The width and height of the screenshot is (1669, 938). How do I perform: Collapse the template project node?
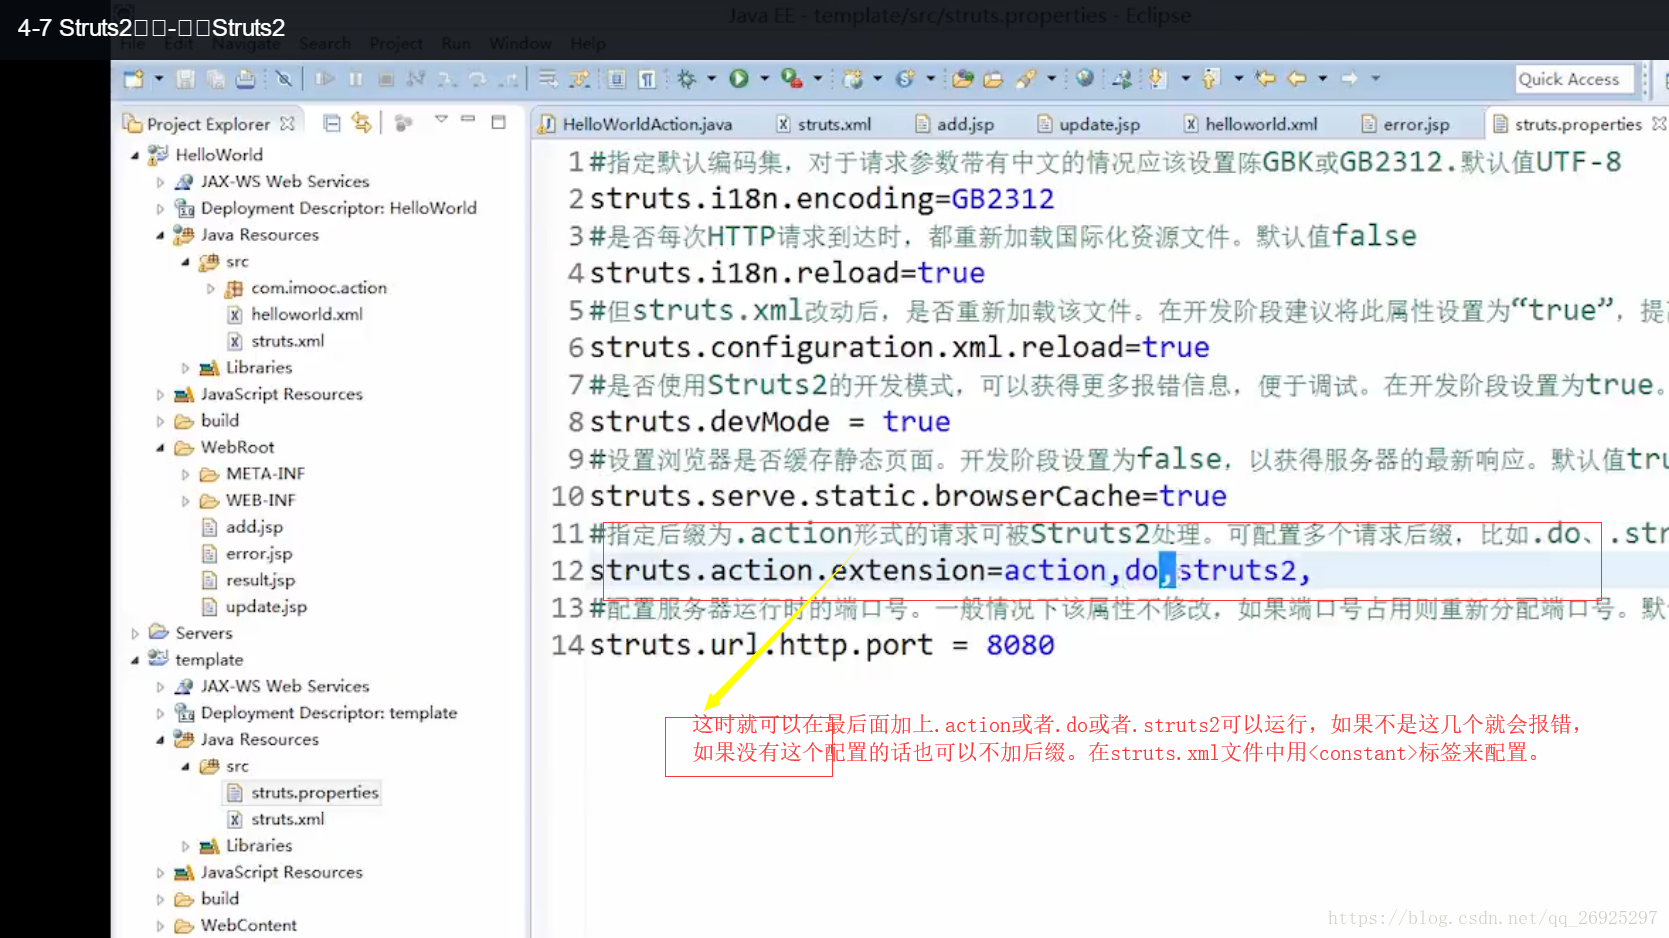pyautogui.click(x=135, y=660)
